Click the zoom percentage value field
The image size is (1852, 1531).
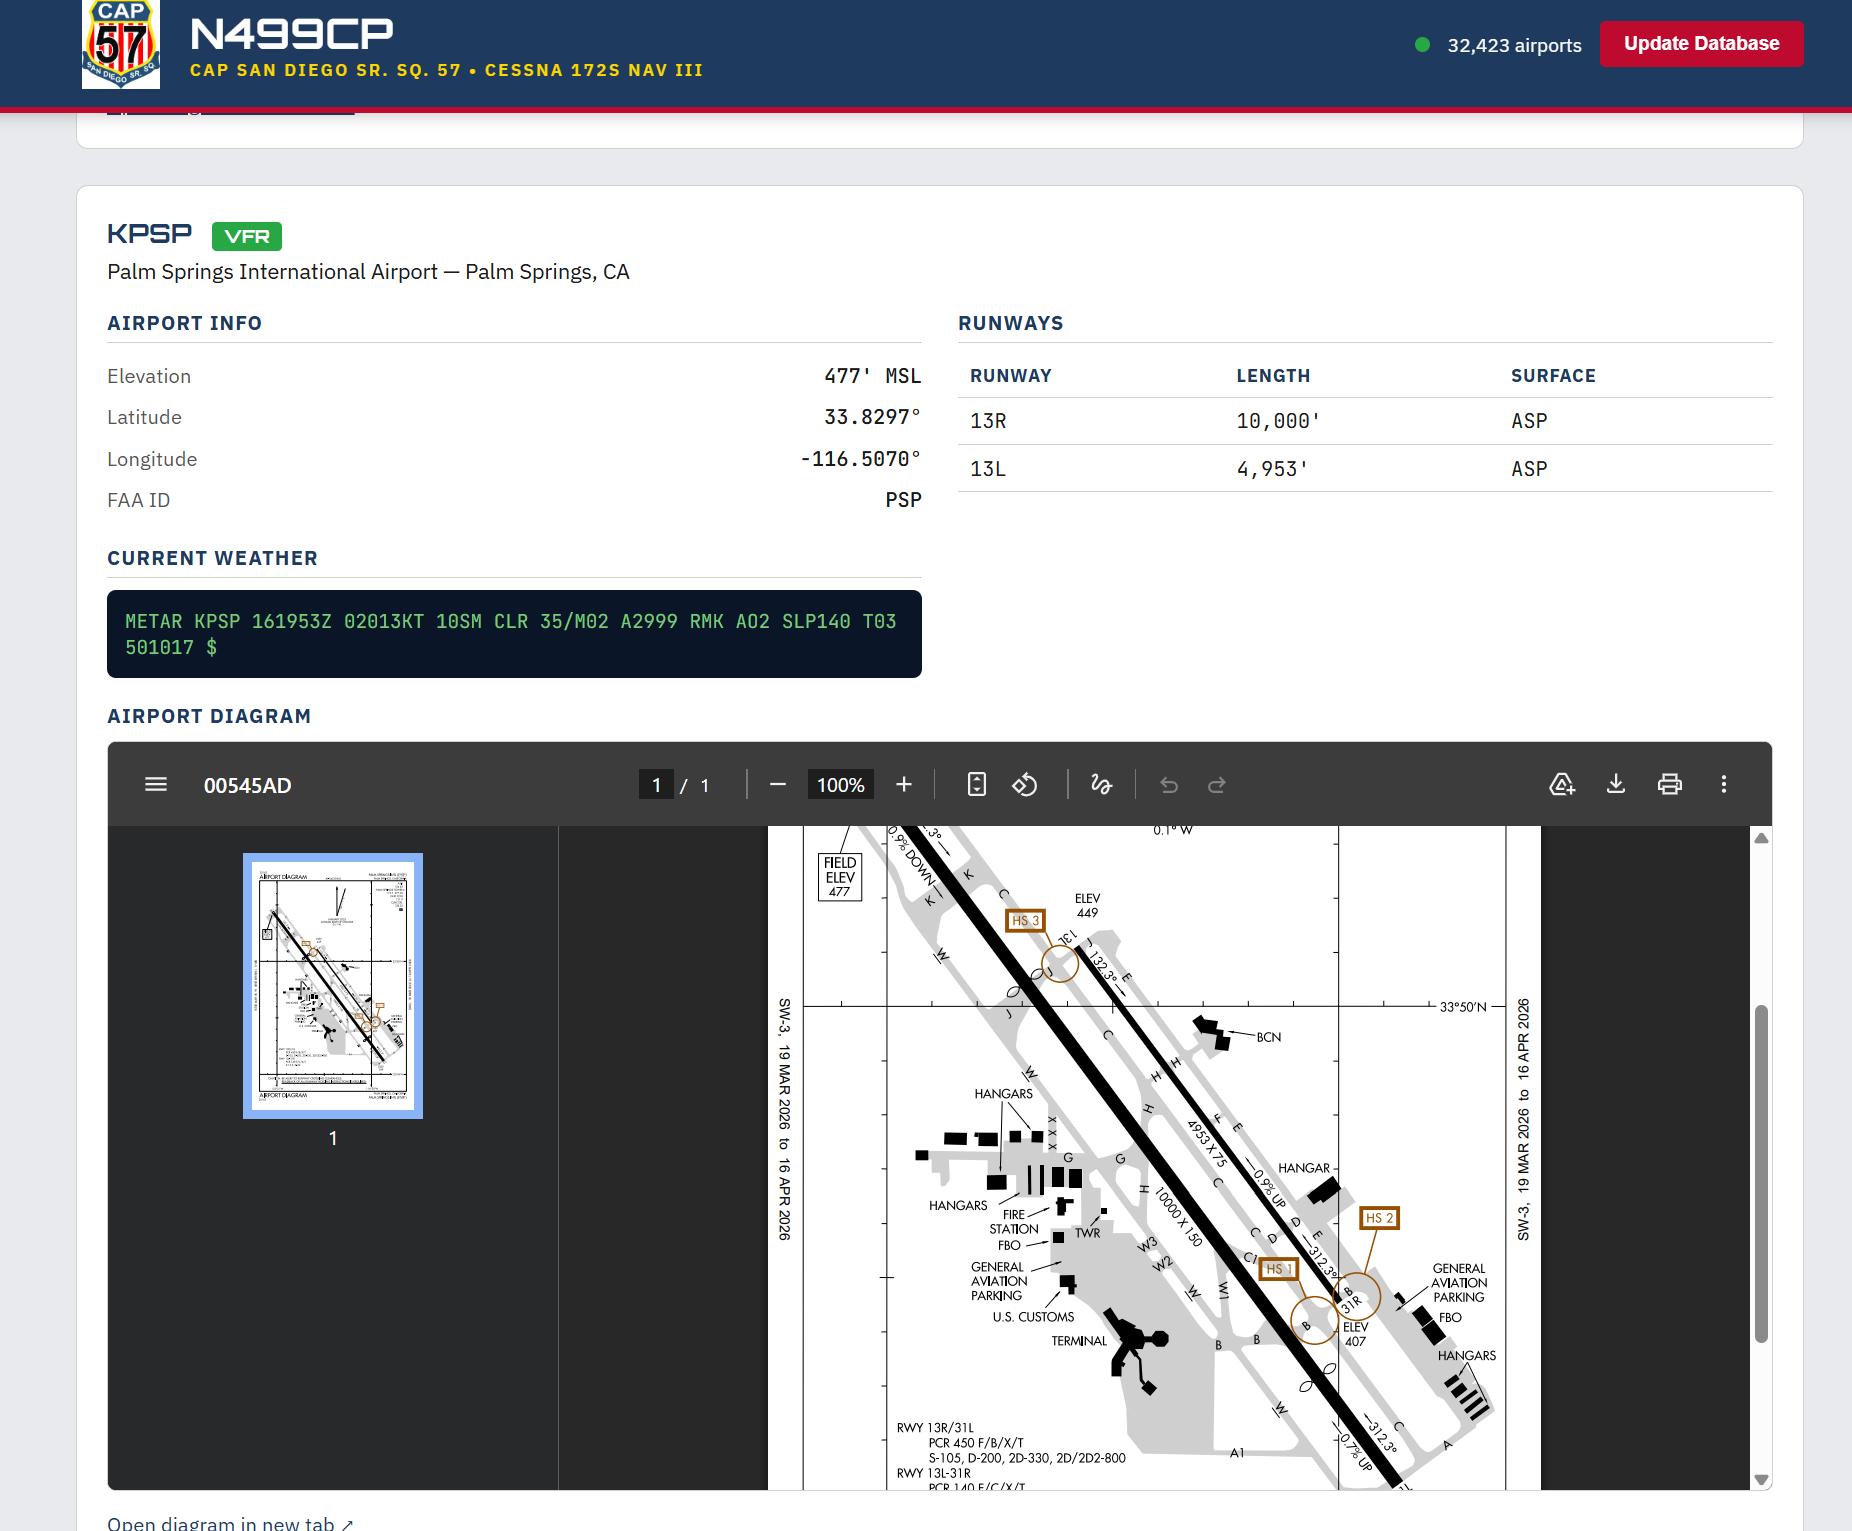[x=840, y=785]
